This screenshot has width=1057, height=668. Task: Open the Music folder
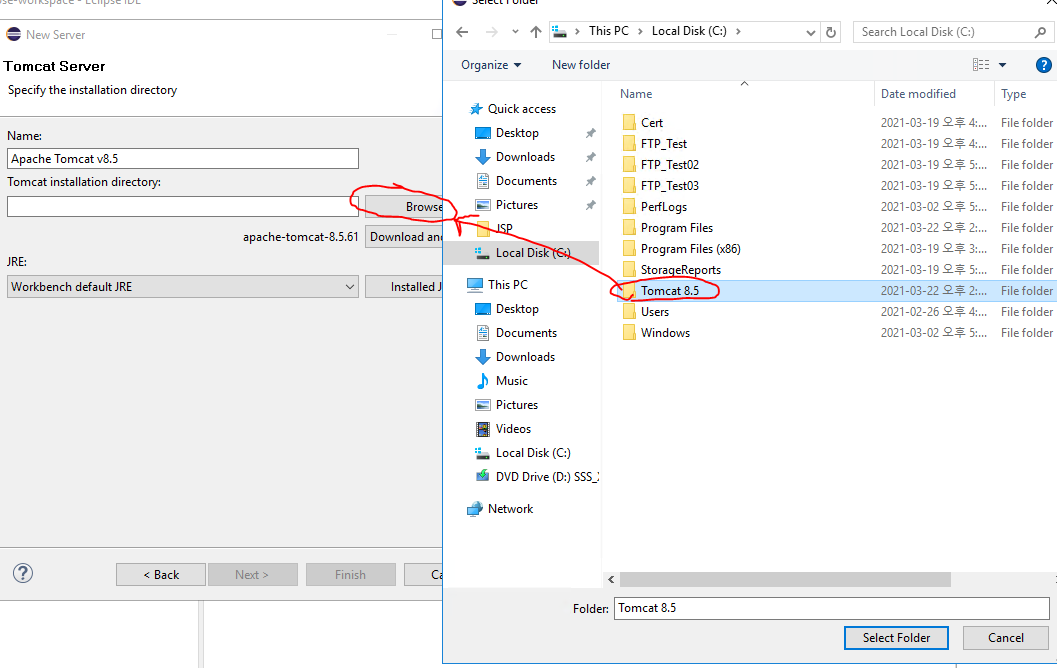[512, 381]
